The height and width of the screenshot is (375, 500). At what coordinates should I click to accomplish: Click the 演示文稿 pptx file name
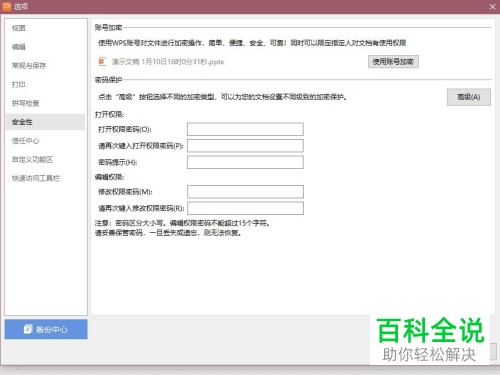168,62
